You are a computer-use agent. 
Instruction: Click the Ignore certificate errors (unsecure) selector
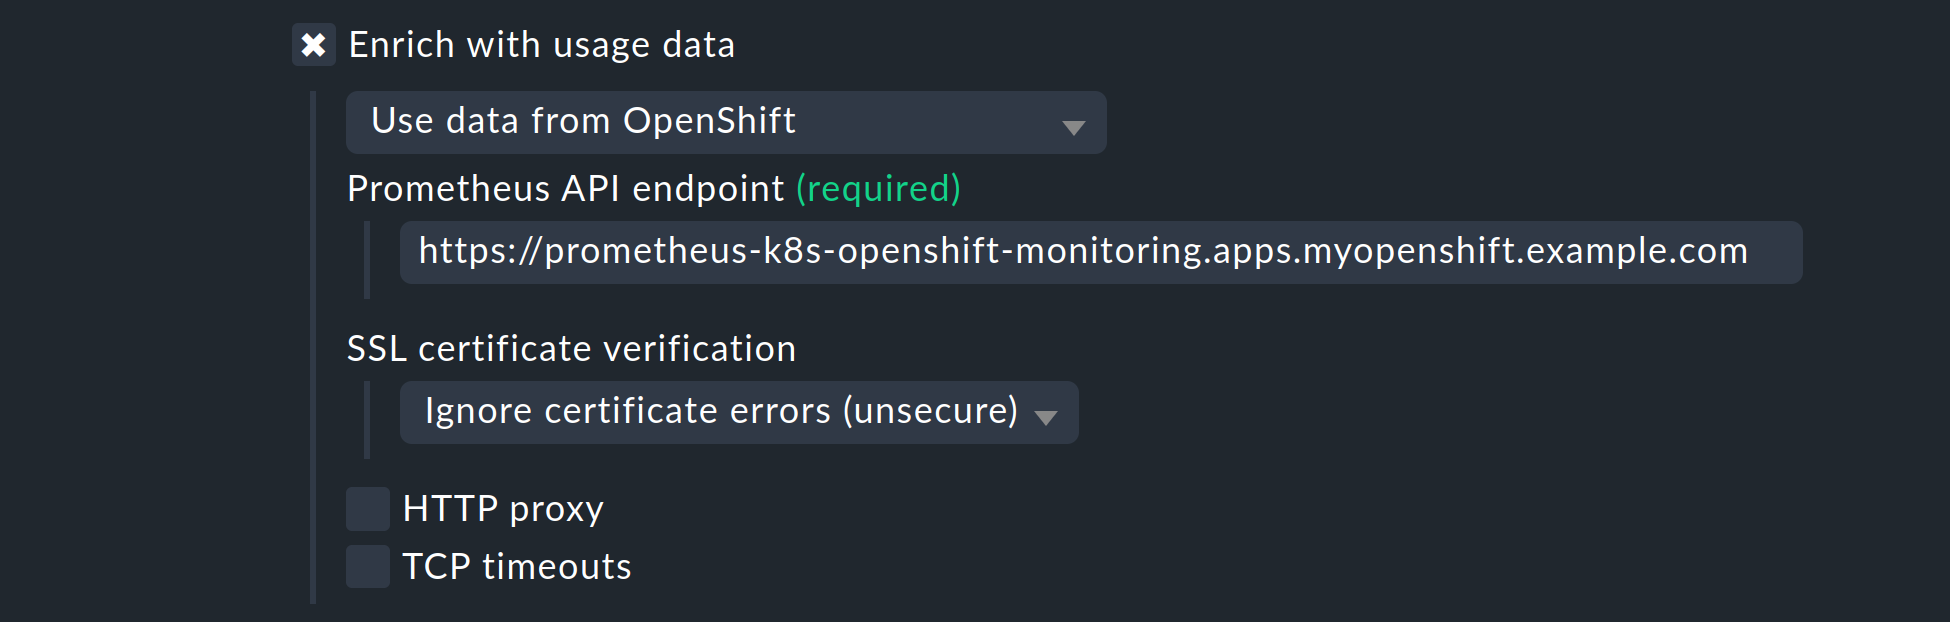(x=720, y=412)
